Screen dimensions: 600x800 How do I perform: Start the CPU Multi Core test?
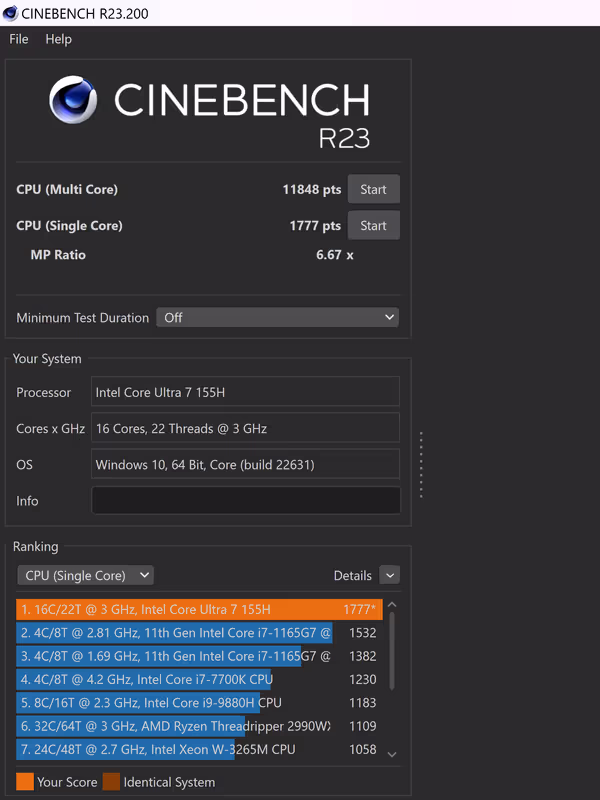(x=373, y=190)
